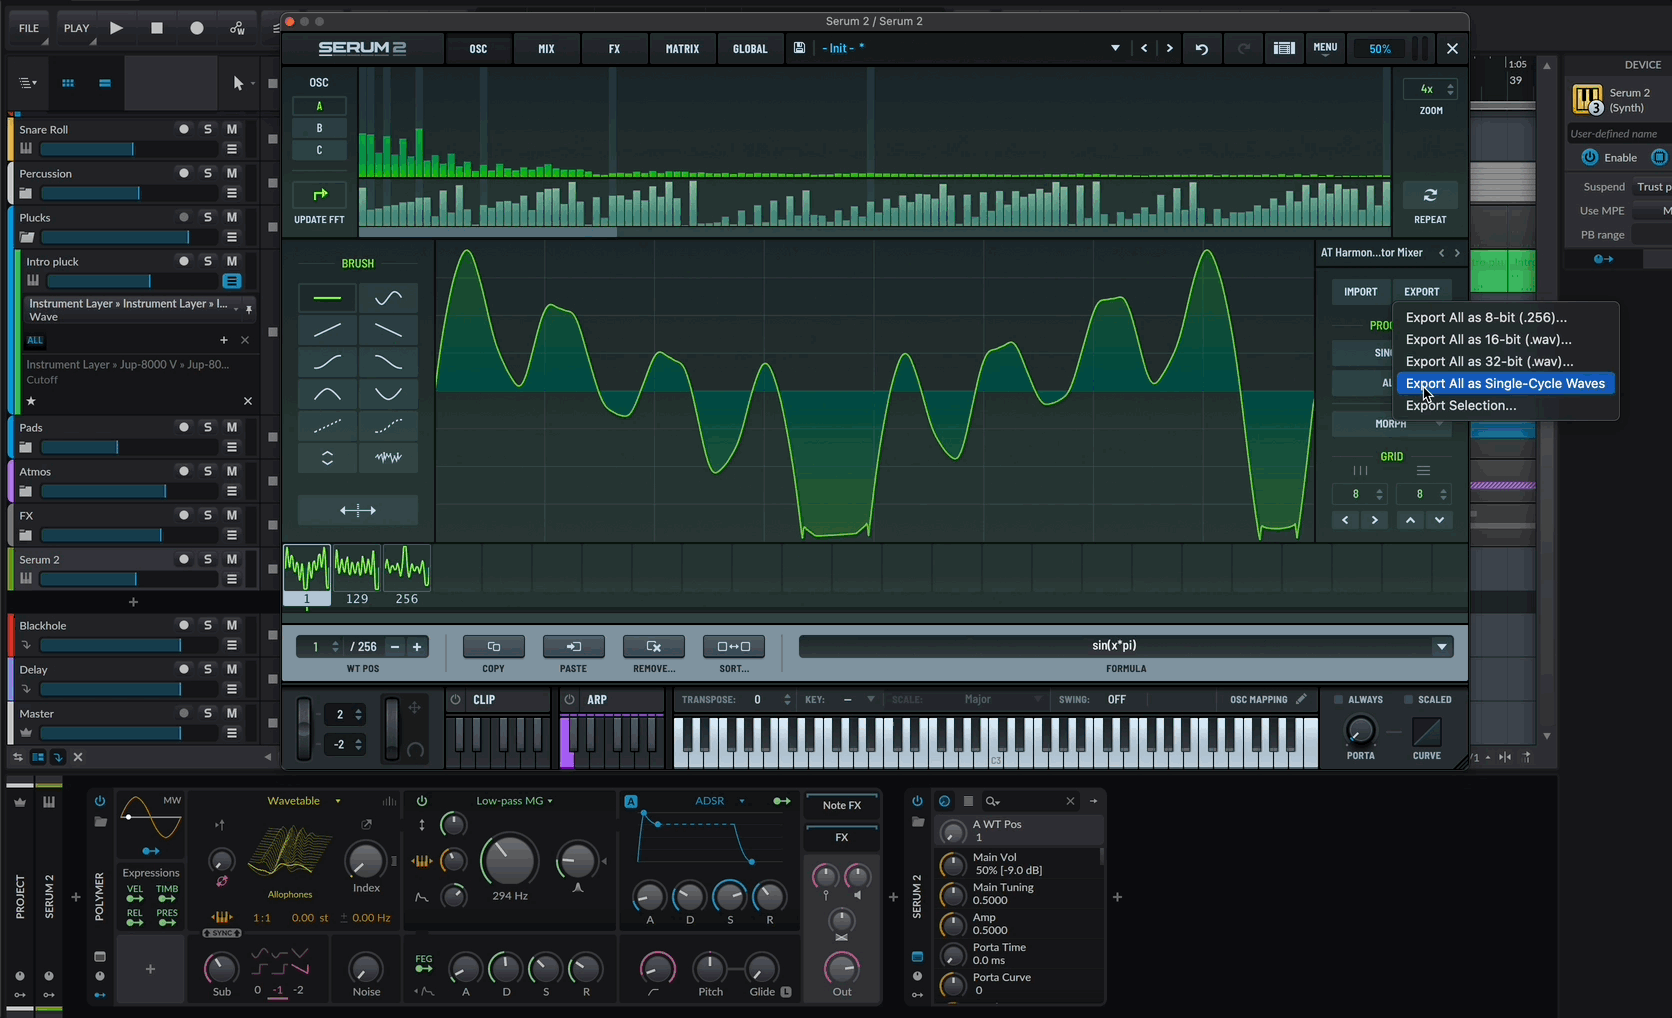The height and width of the screenshot is (1018, 1672).
Task: Select the flat line brush shape
Action: pyautogui.click(x=327, y=298)
